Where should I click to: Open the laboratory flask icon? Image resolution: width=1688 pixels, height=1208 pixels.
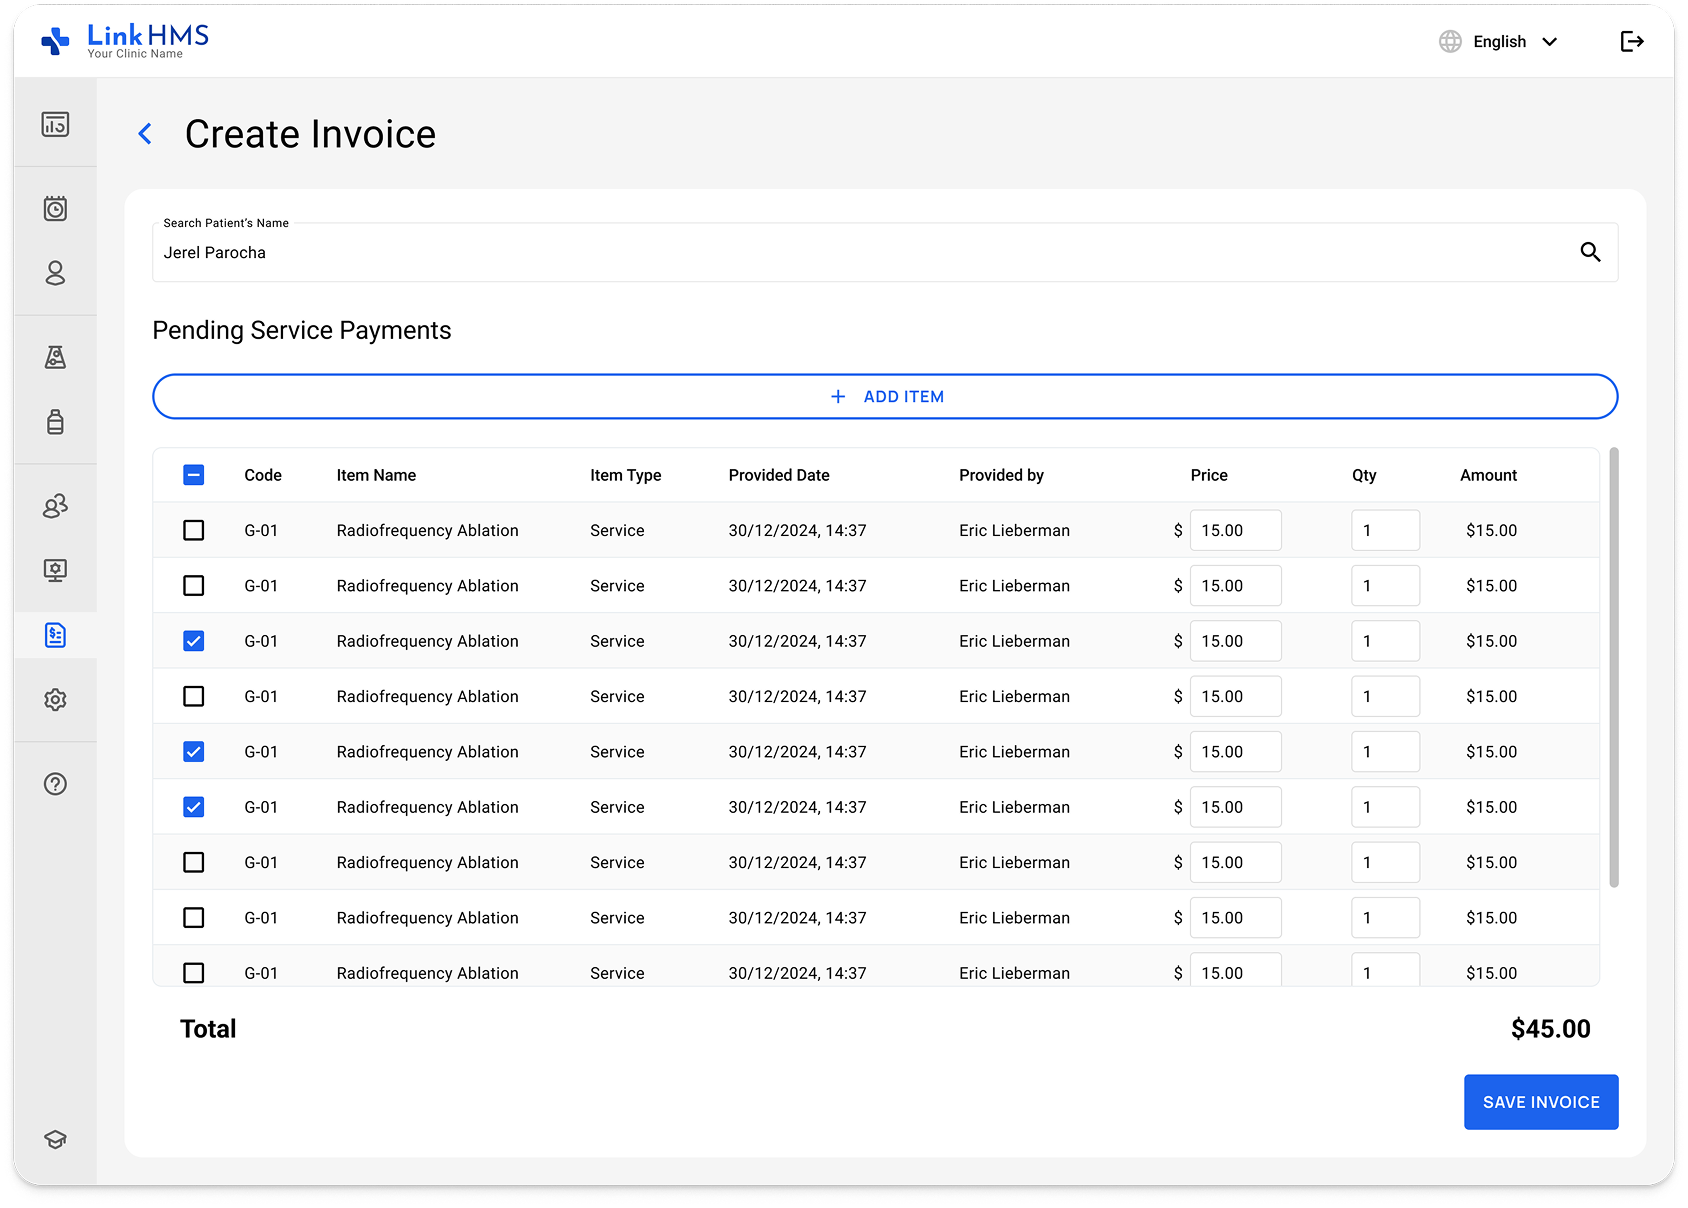click(55, 357)
